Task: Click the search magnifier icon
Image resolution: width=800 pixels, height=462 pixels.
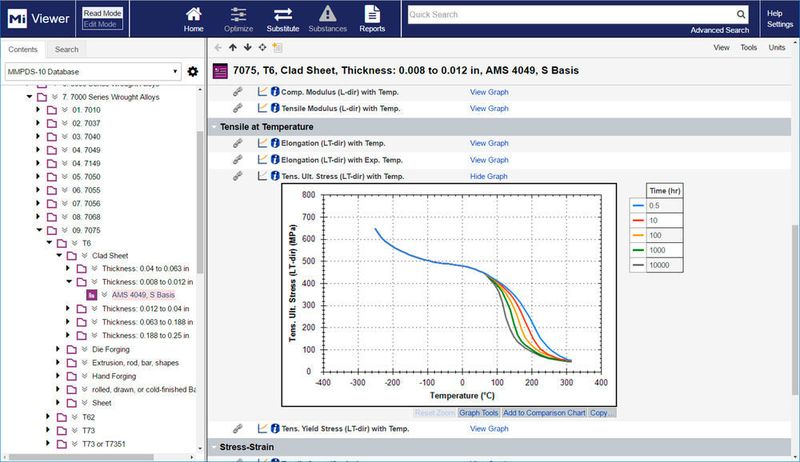Action: pos(740,15)
